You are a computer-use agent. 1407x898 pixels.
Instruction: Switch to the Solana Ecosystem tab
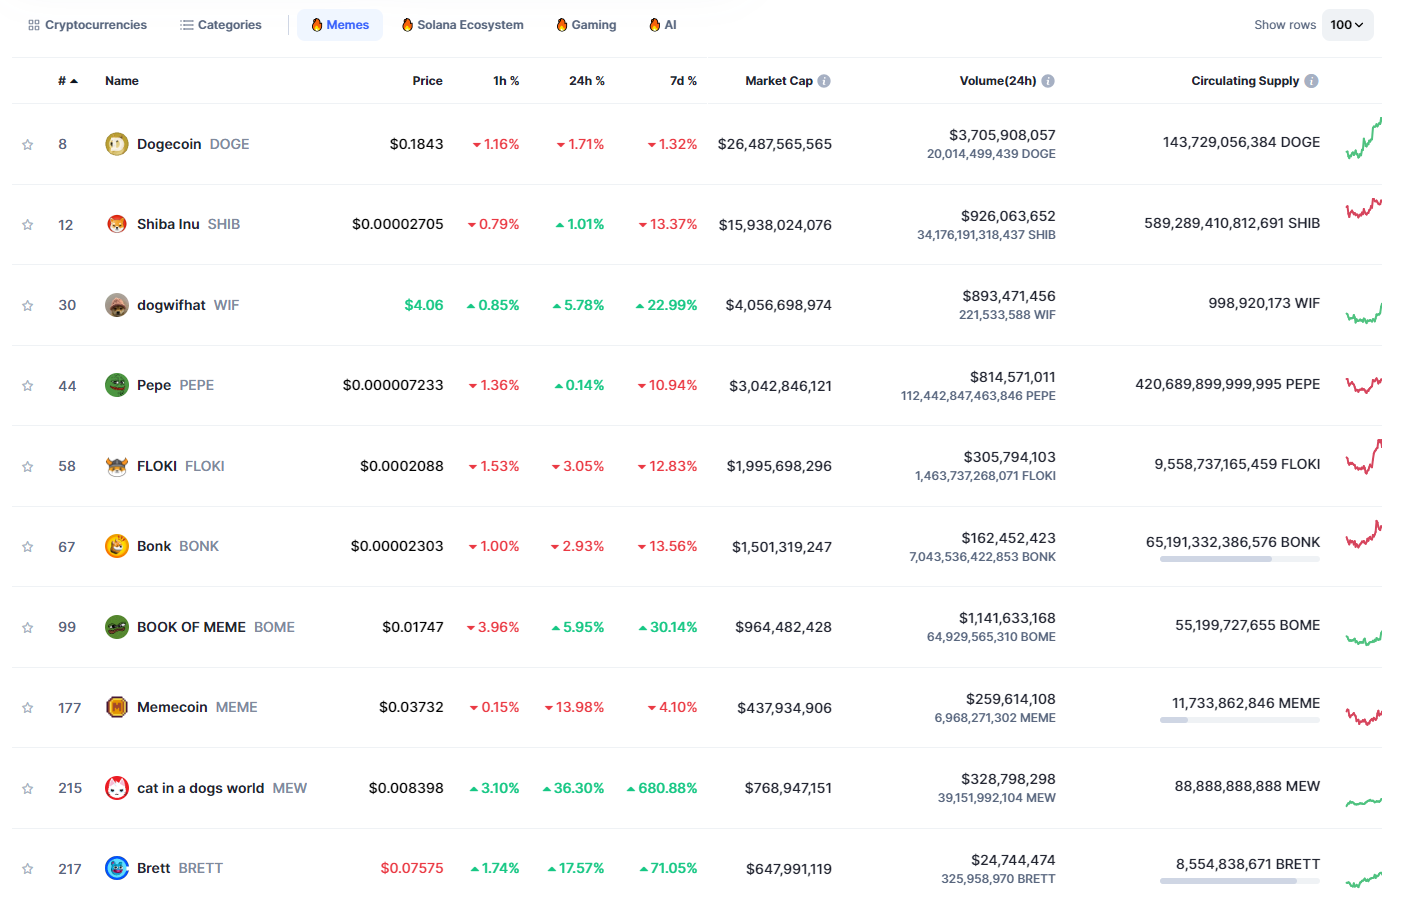point(462,25)
